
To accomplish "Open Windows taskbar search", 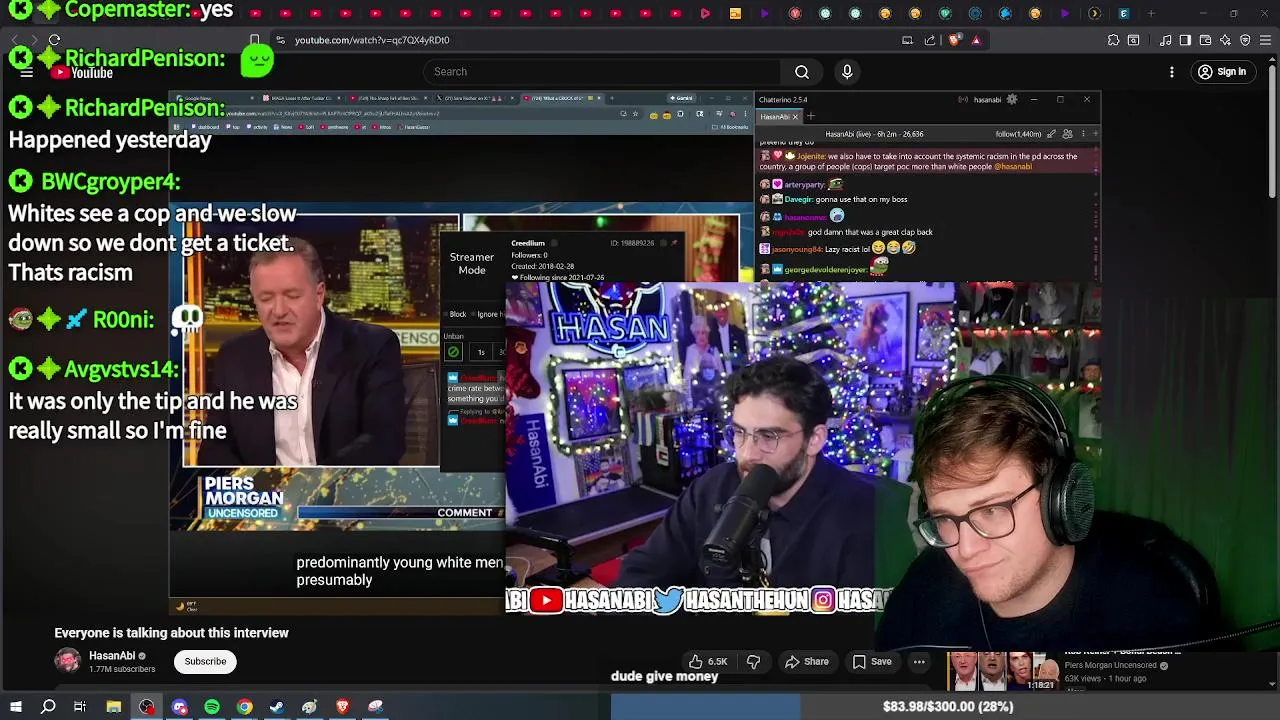I will [x=48, y=707].
